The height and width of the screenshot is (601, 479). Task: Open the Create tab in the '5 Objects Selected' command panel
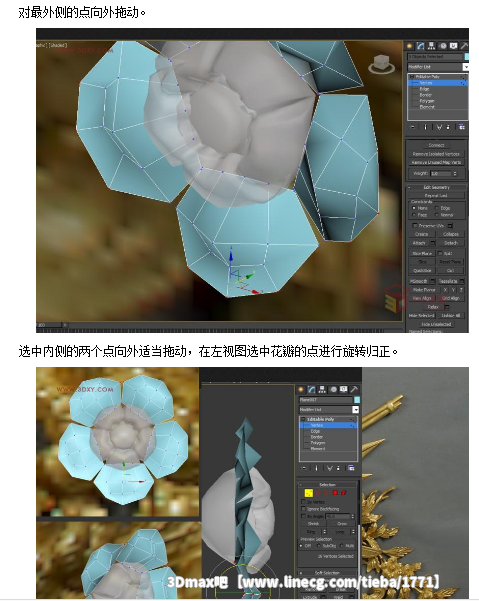409,46
